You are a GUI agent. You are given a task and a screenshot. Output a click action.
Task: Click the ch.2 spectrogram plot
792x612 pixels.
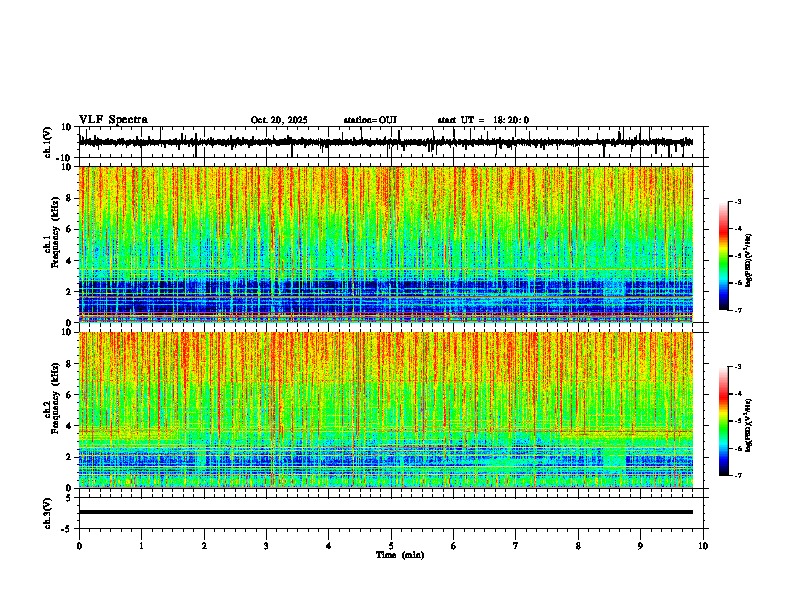coord(386,410)
